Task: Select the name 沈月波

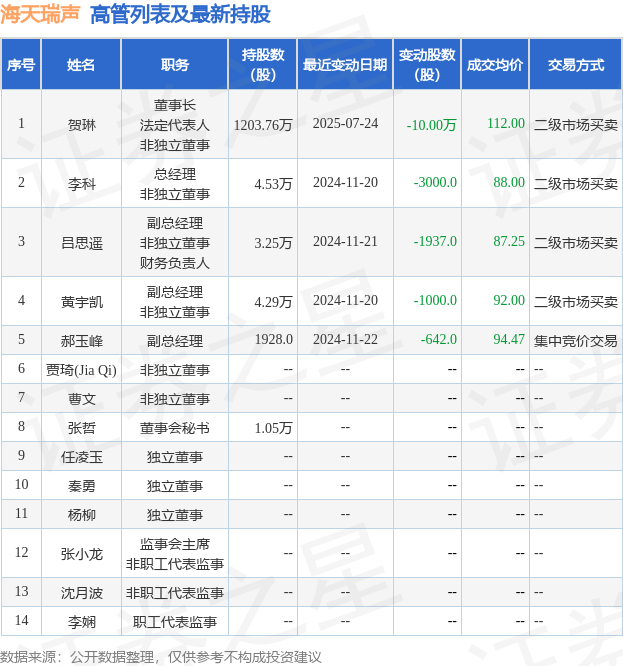Action: [82, 593]
